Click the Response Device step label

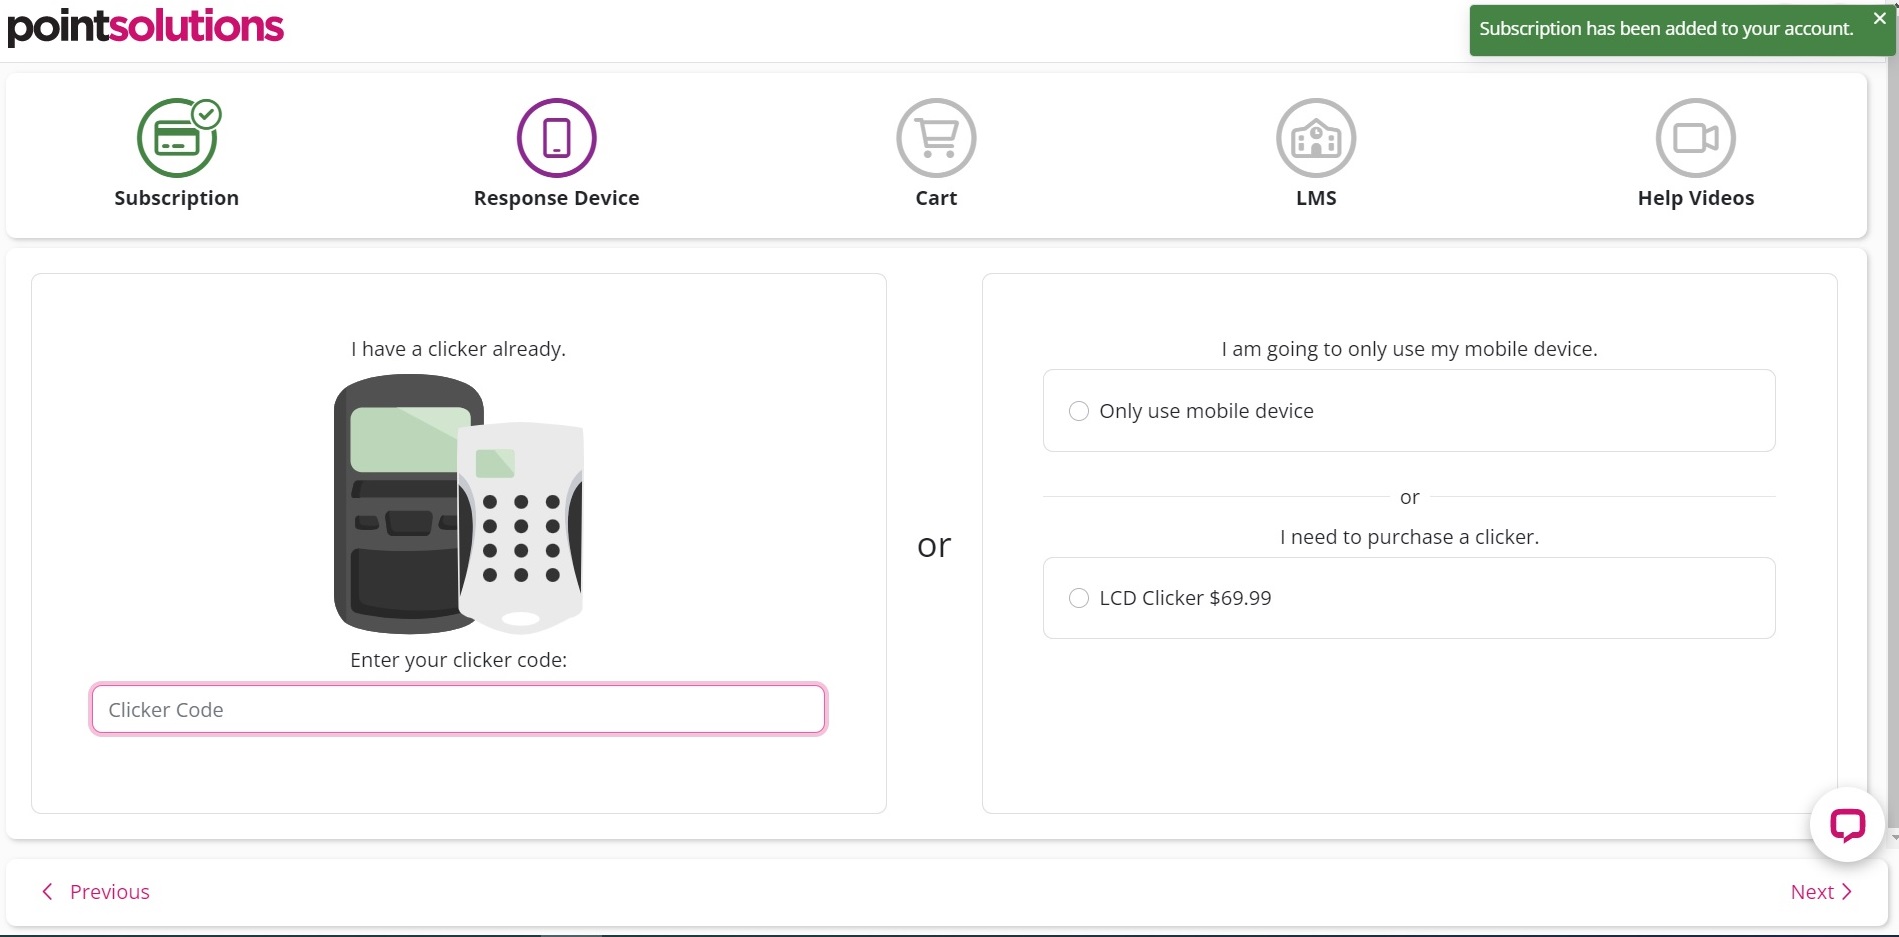pyautogui.click(x=556, y=198)
